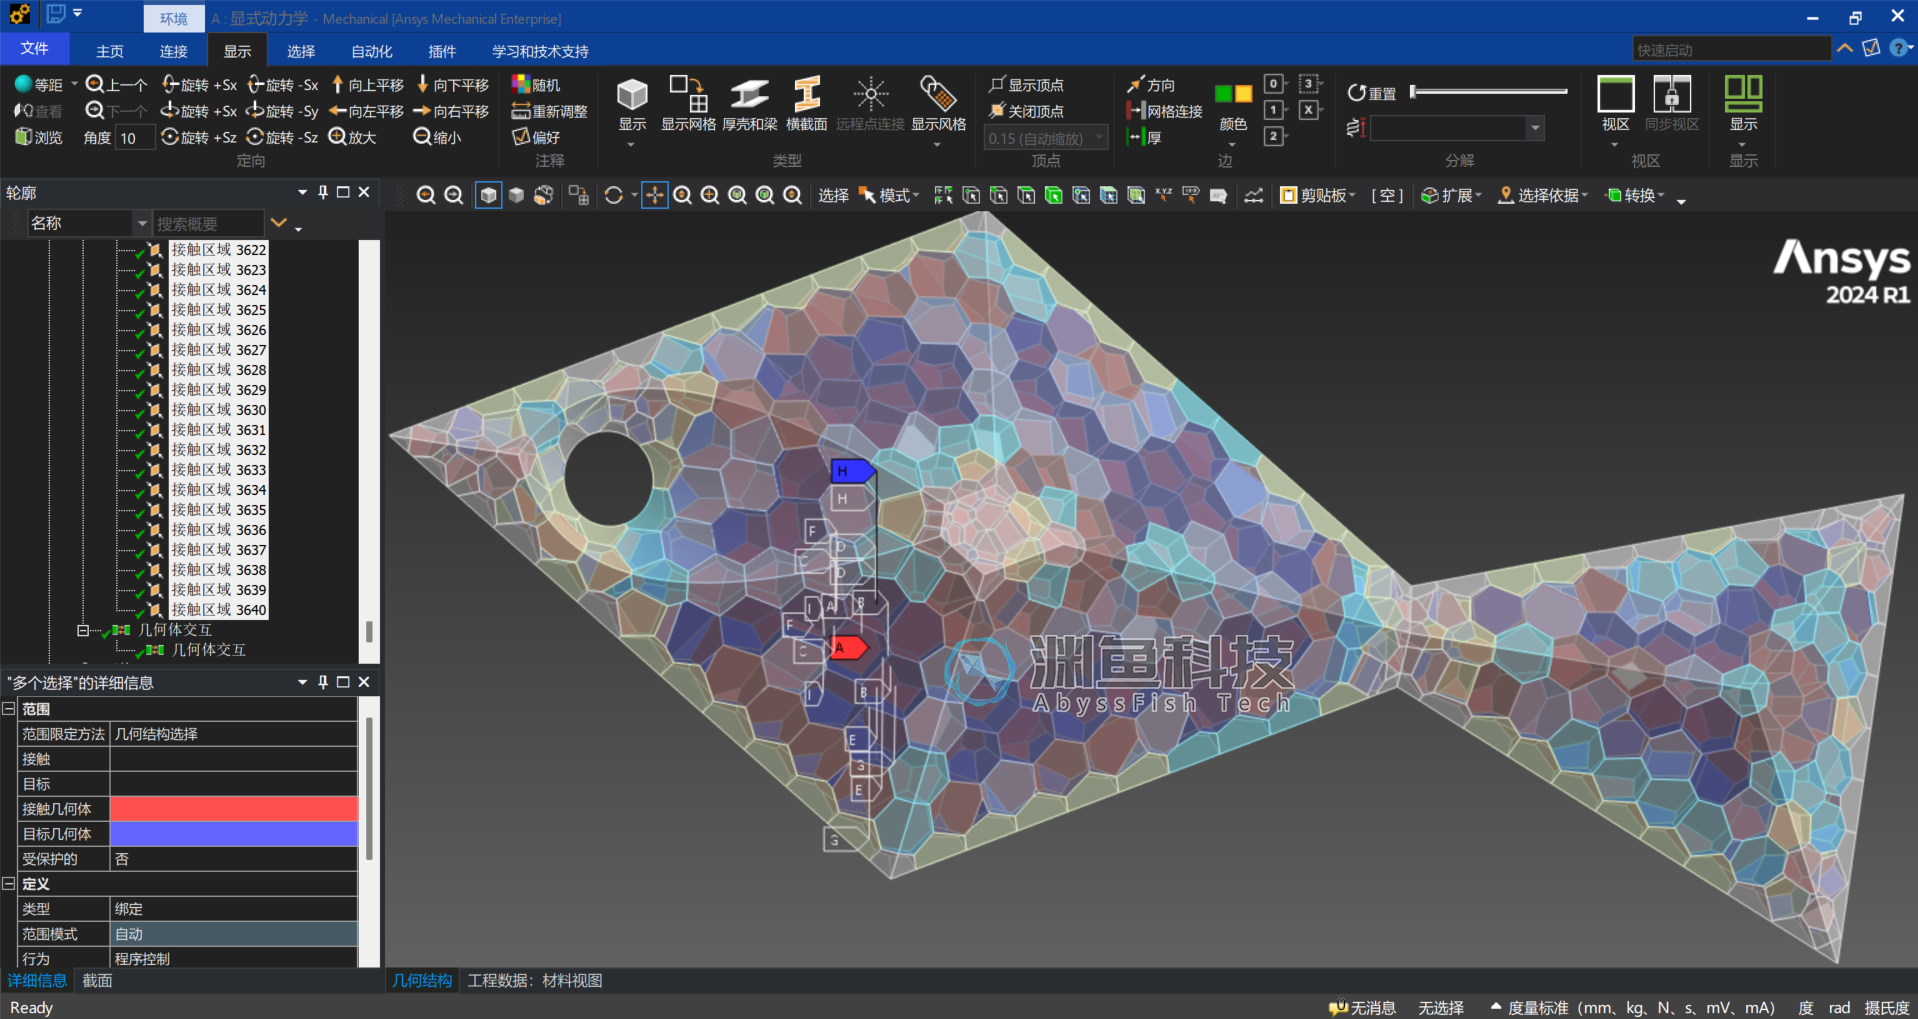Switch to 工程数据: 材料视图 tab
This screenshot has width=1918, height=1019.
[x=535, y=981]
